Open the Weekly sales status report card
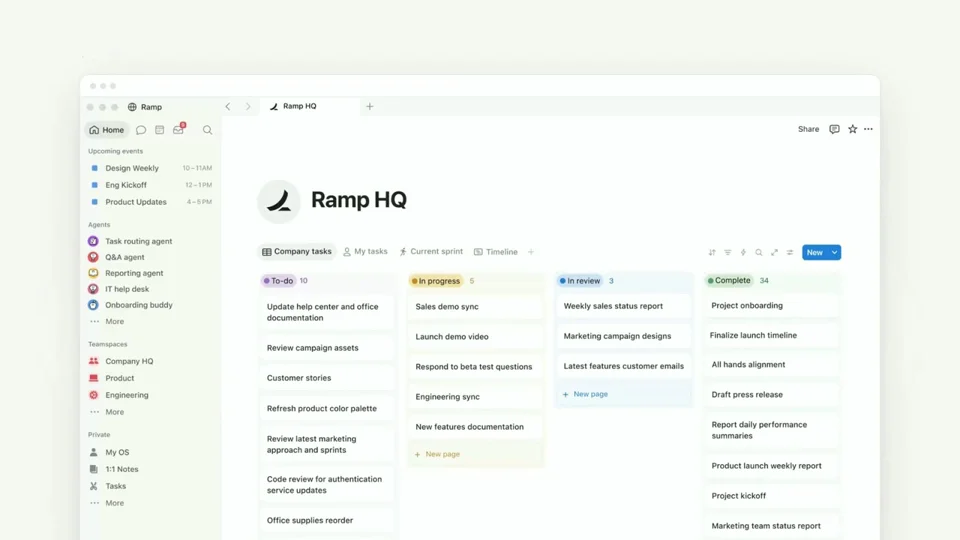Image resolution: width=960 pixels, height=540 pixels. point(623,306)
